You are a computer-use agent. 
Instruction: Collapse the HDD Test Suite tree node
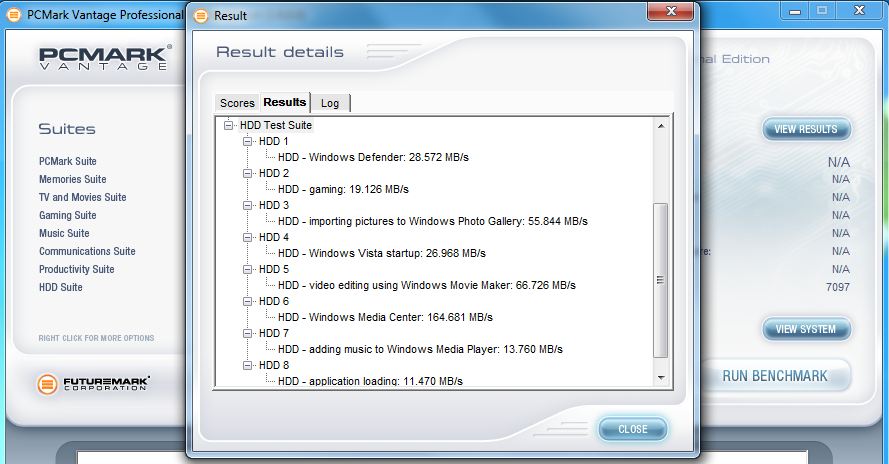coord(228,125)
